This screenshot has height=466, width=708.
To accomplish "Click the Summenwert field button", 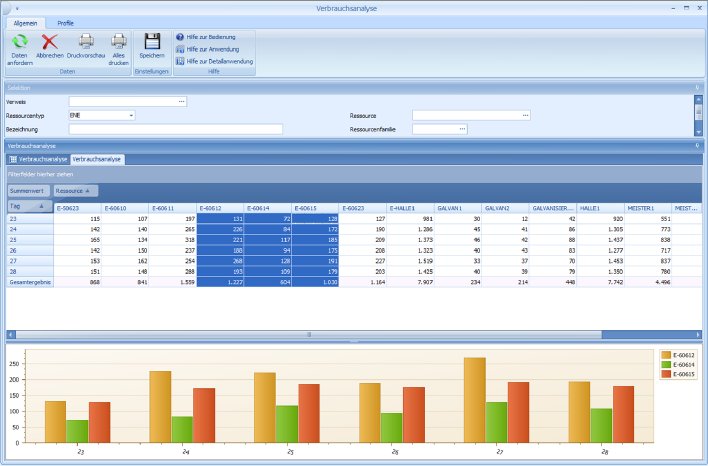I will coord(28,191).
